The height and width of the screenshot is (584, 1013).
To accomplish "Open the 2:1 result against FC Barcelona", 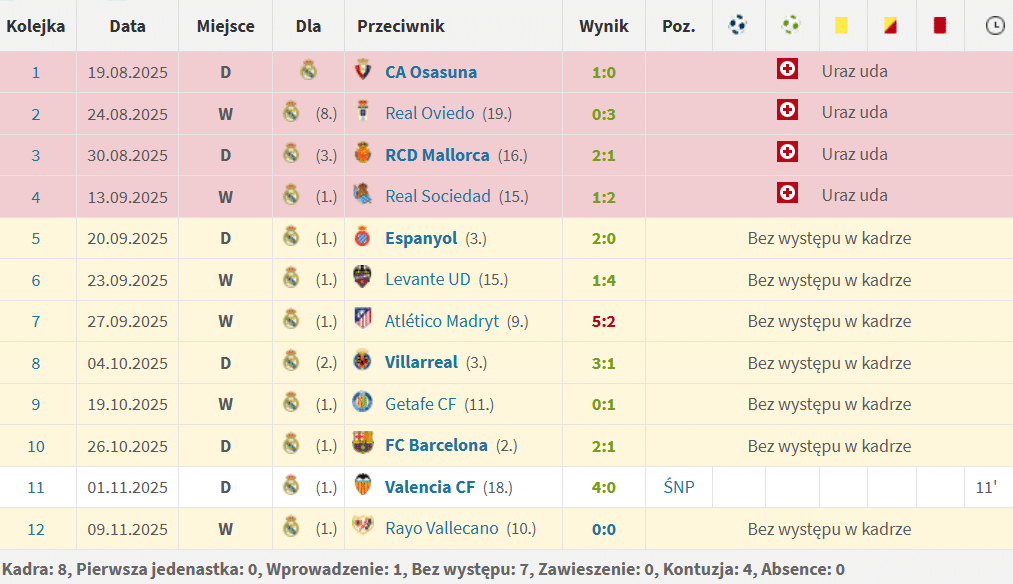I will tap(603, 446).
